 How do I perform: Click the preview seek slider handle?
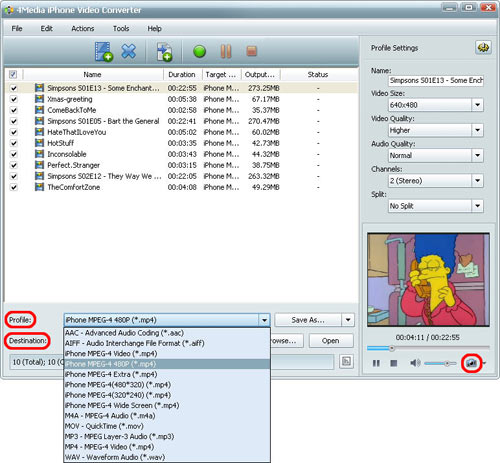pos(392,348)
